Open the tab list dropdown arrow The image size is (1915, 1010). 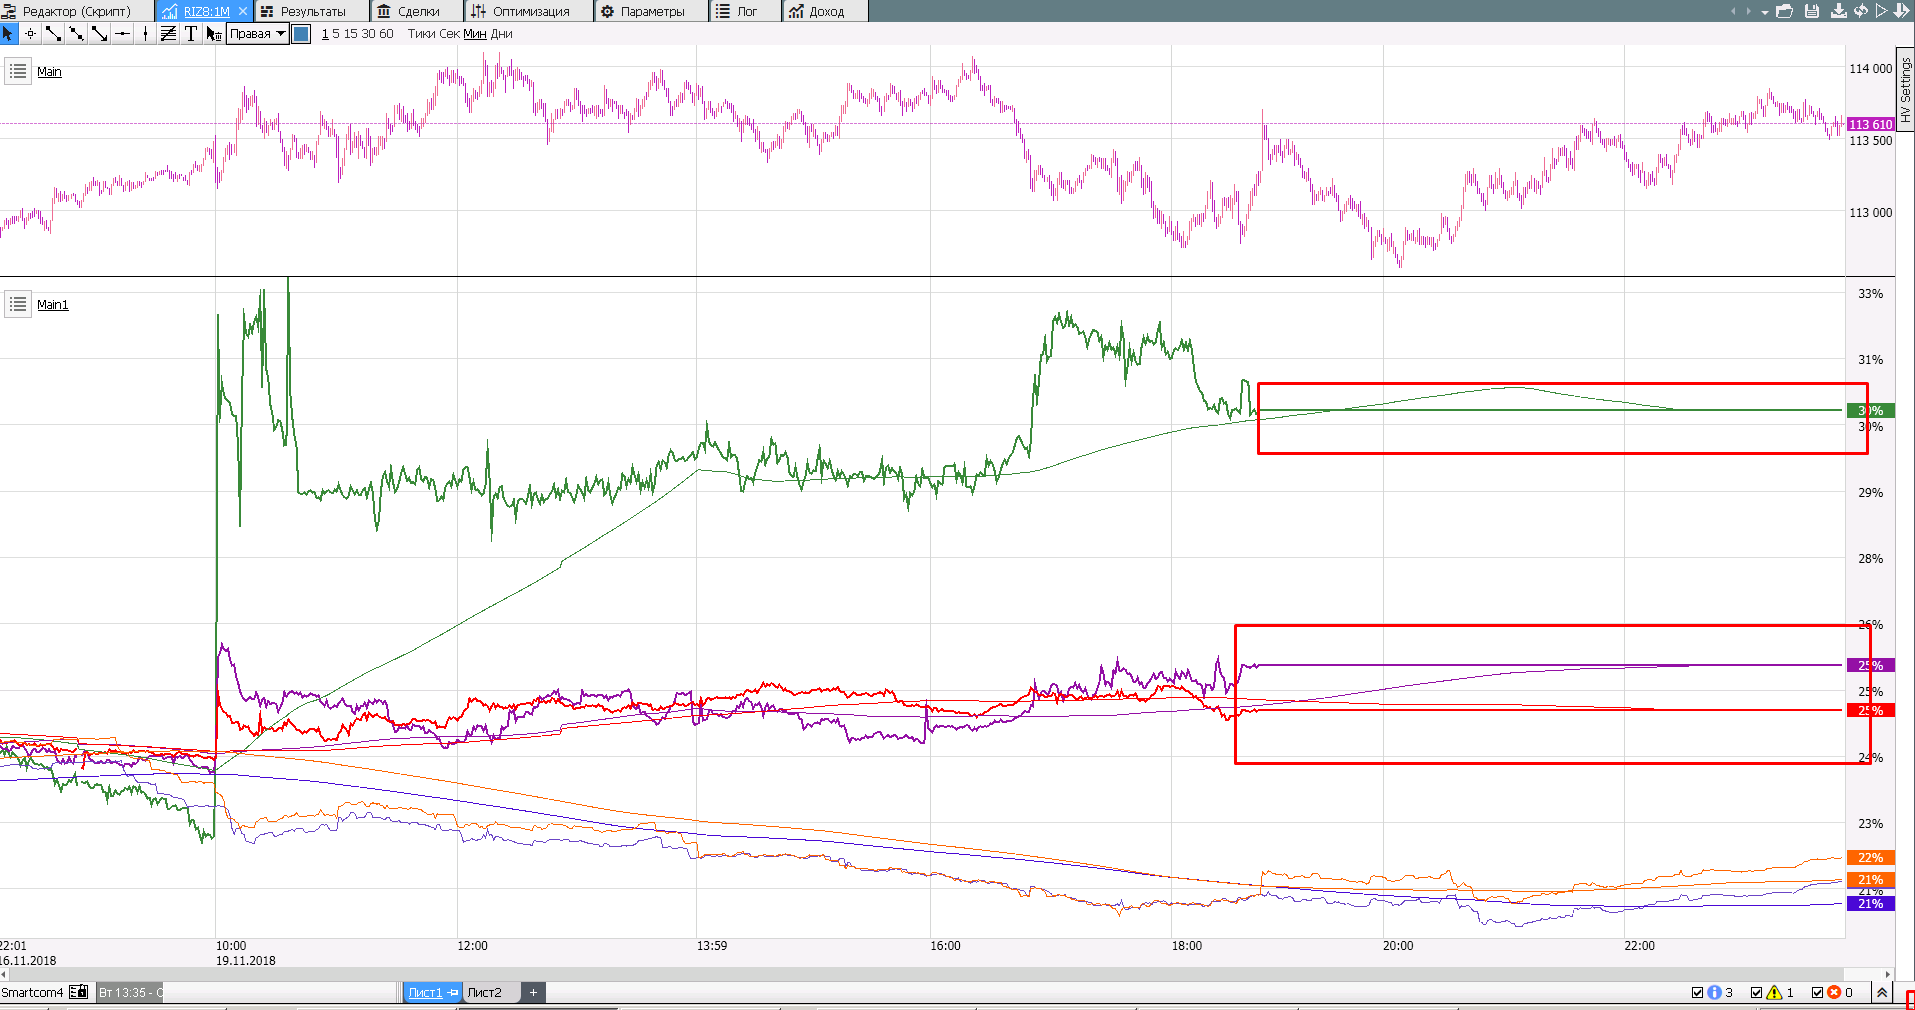[1766, 12]
